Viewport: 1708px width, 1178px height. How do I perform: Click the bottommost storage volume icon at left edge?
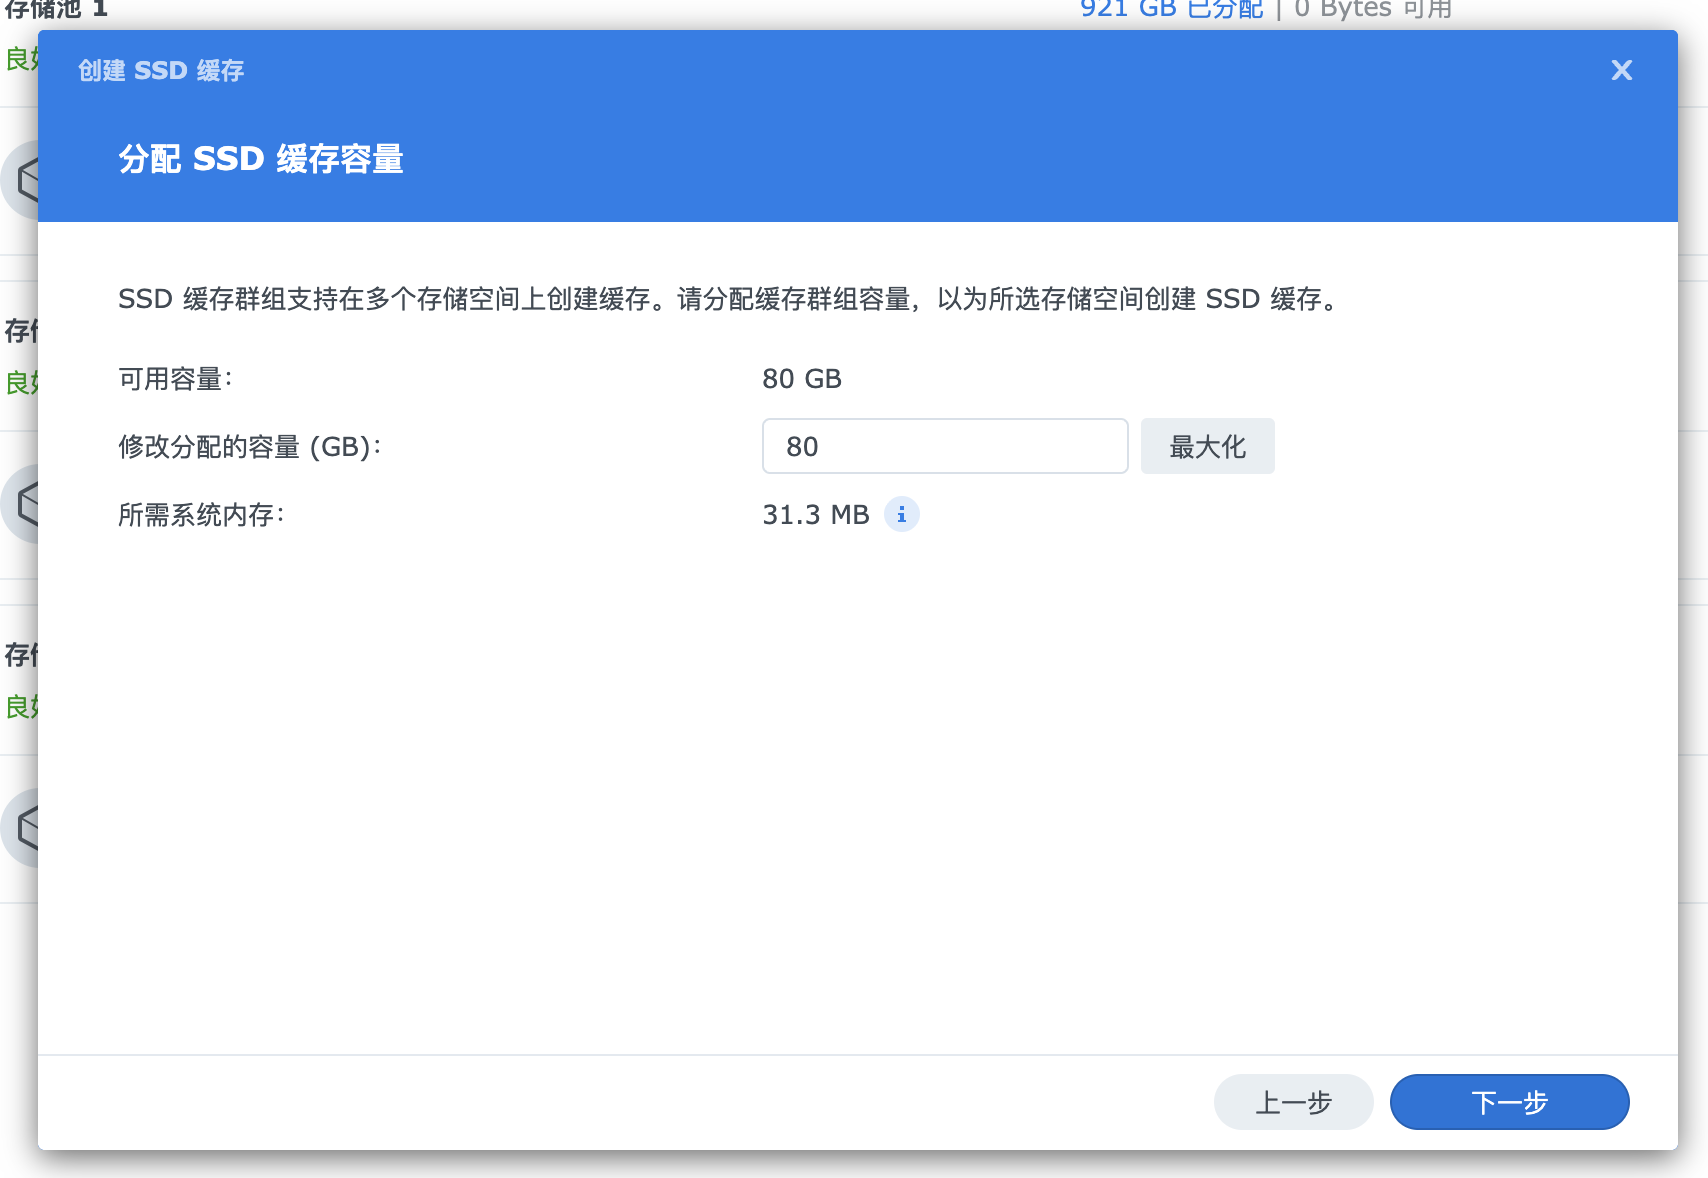click(22, 828)
